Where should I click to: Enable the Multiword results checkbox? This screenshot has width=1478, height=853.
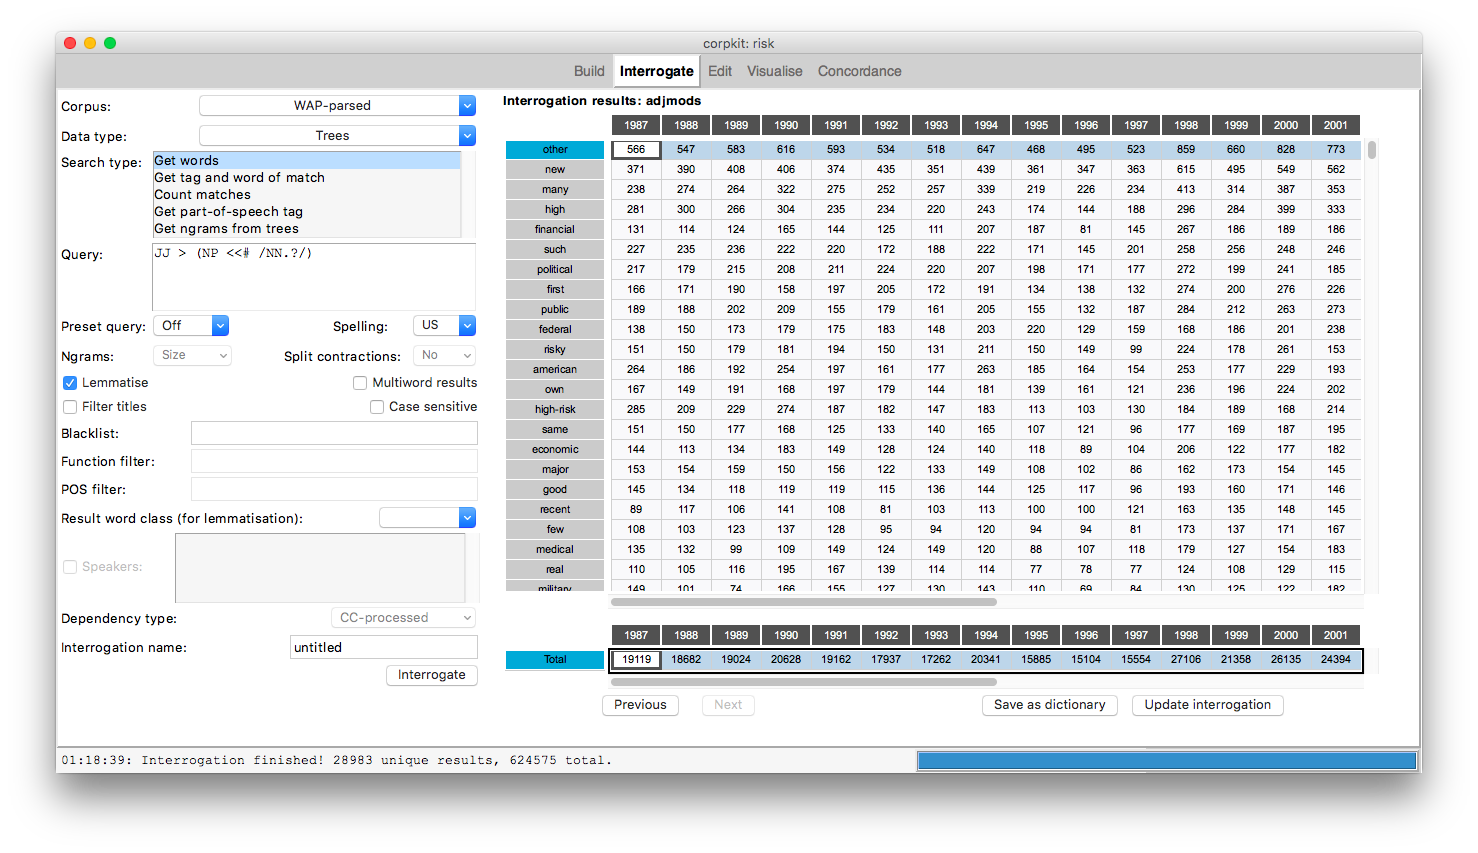360,383
